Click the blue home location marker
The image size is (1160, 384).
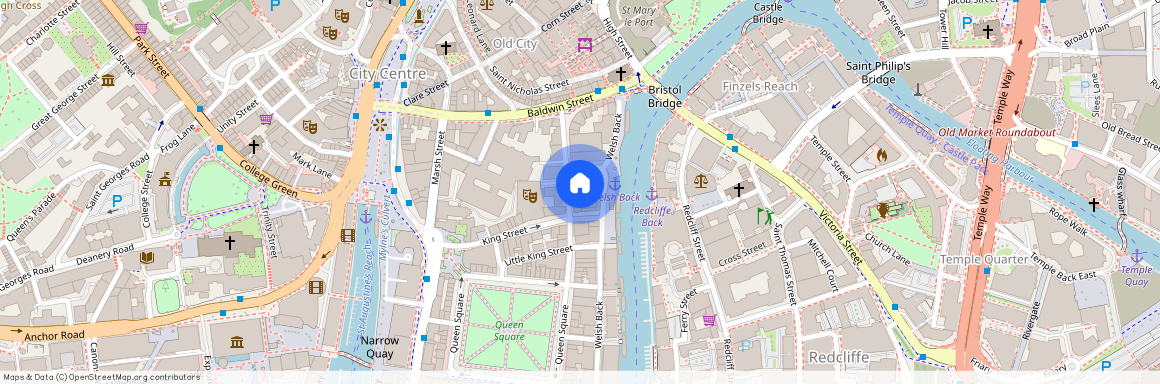(x=580, y=183)
